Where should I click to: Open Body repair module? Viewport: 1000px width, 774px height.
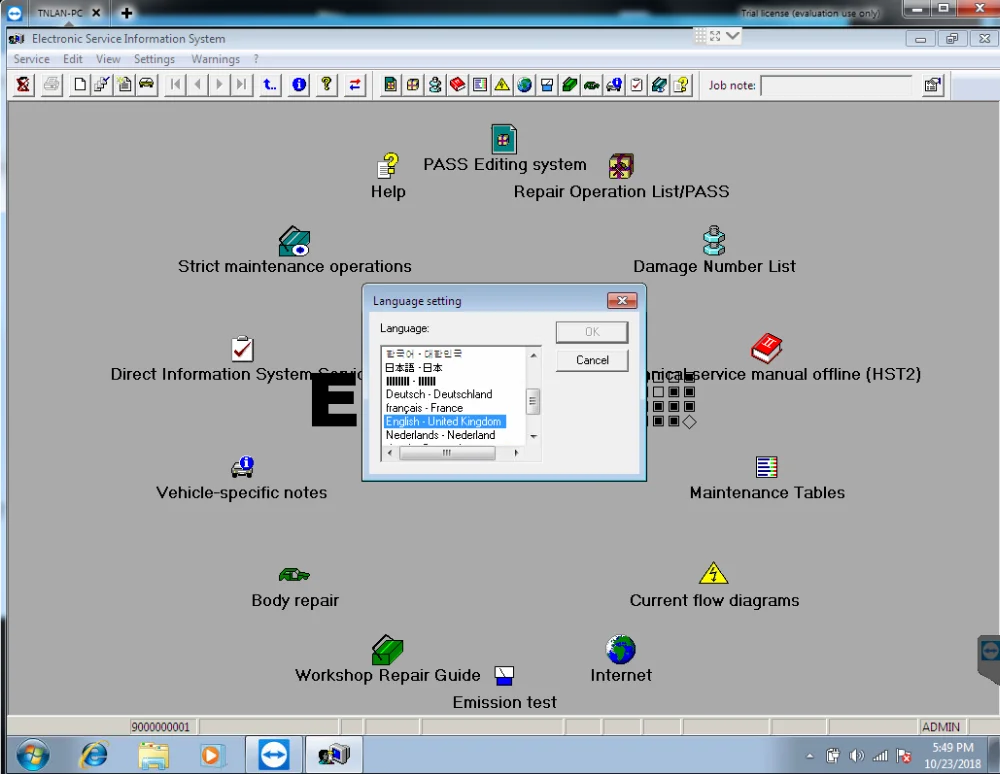pos(294,575)
